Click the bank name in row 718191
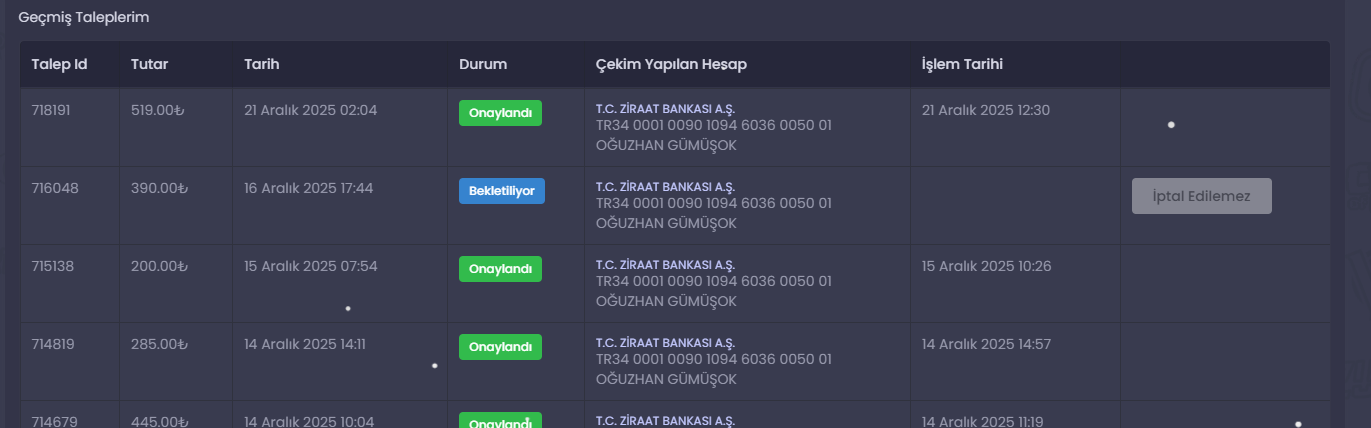The height and width of the screenshot is (428, 1371). 666,108
